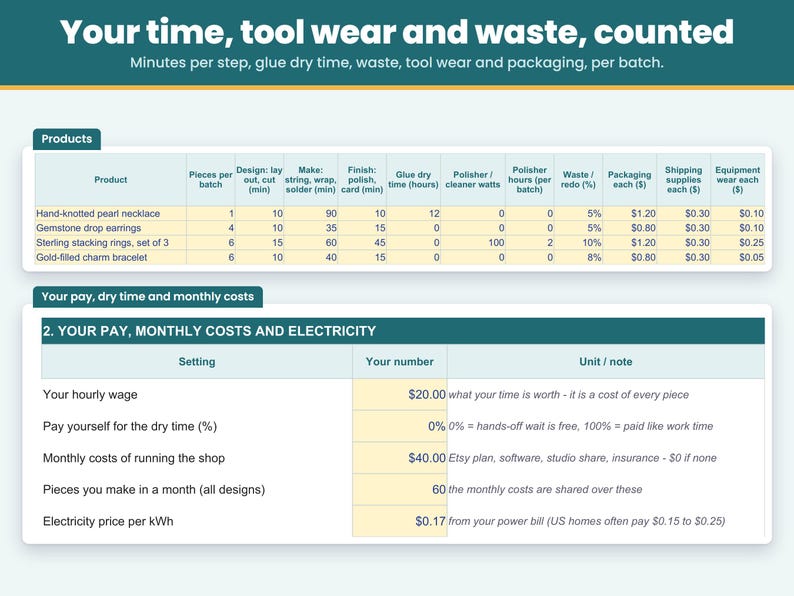The image size is (794, 596).
Task: Select charm bracelet equipment wear $0.05
Action: [x=737, y=257]
